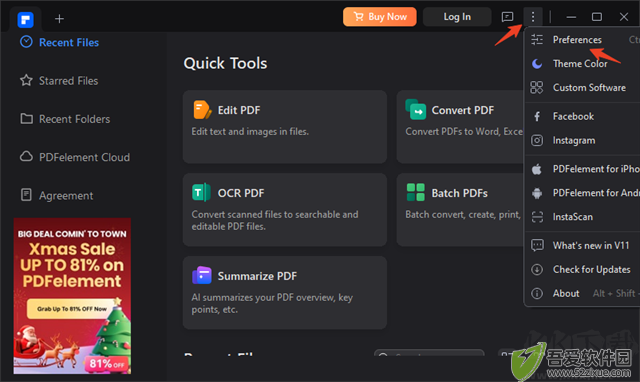Click the PDFelement home logo icon

tap(25, 19)
